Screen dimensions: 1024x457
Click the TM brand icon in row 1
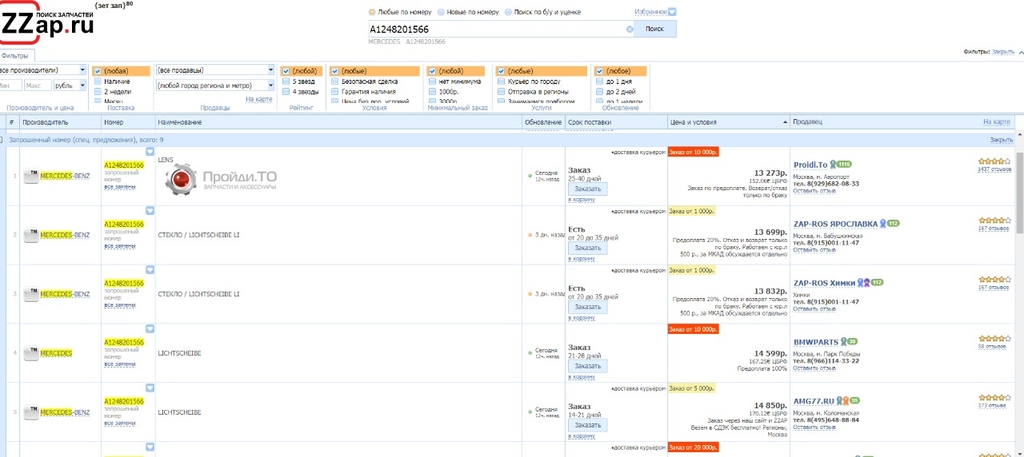[31, 176]
